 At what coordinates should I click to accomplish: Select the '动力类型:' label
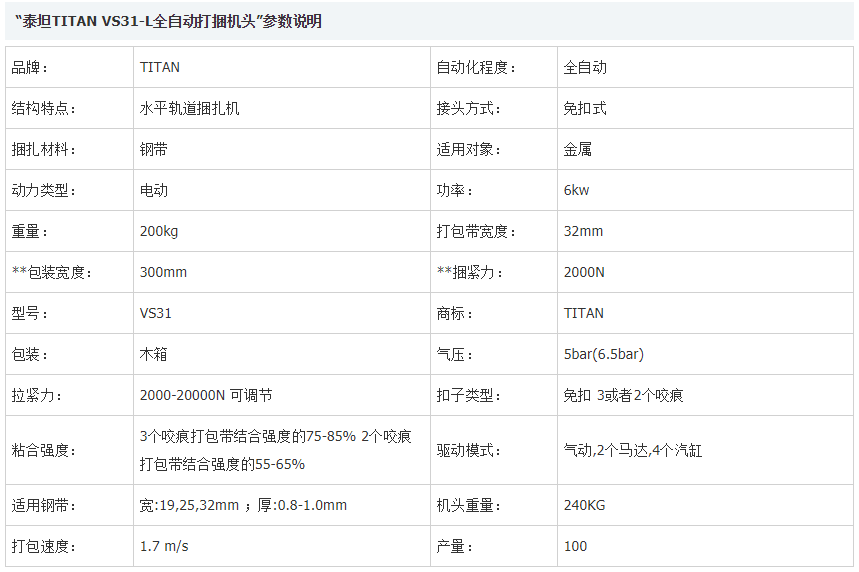point(44,191)
